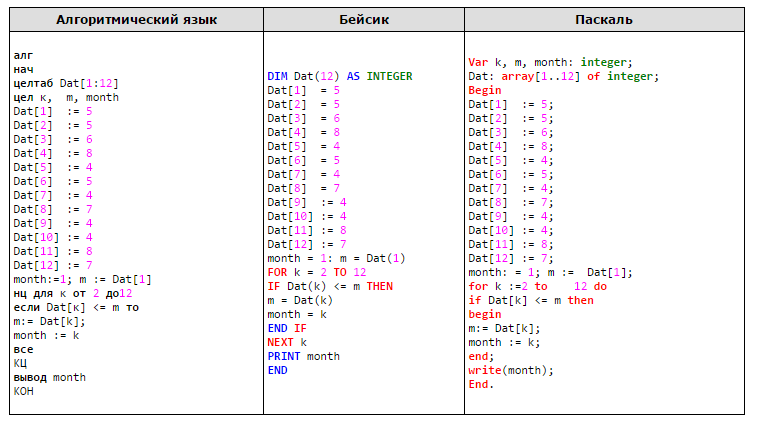
Task: Click the line 'month = 1: m = Dat(1)'
Action: (336, 259)
